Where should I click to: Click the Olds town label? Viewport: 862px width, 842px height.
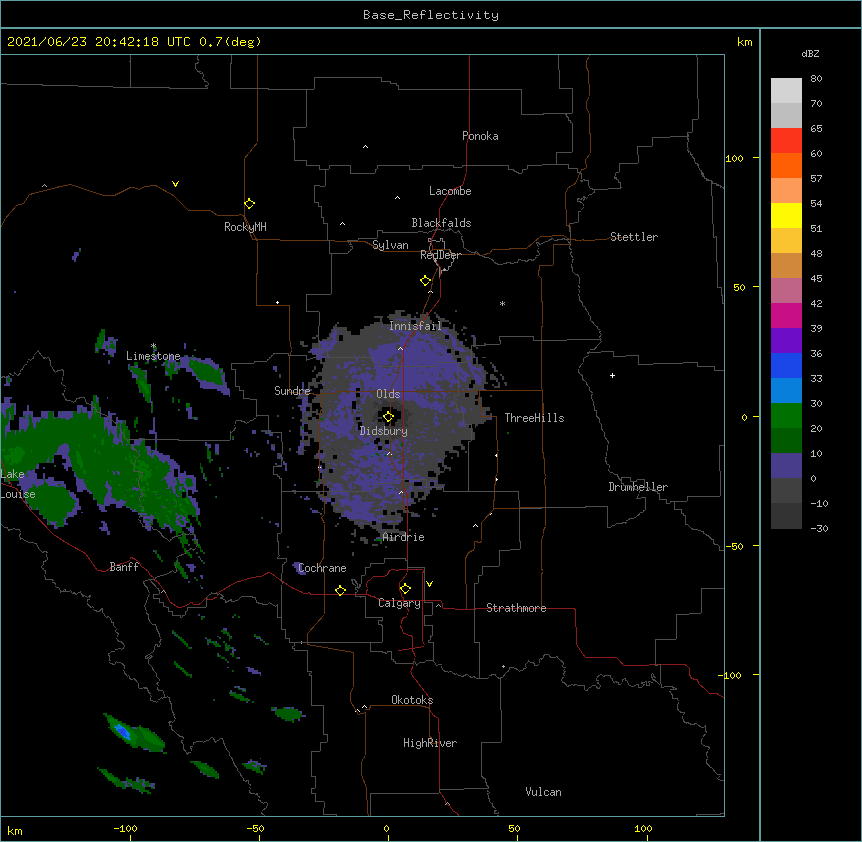click(x=388, y=394)
